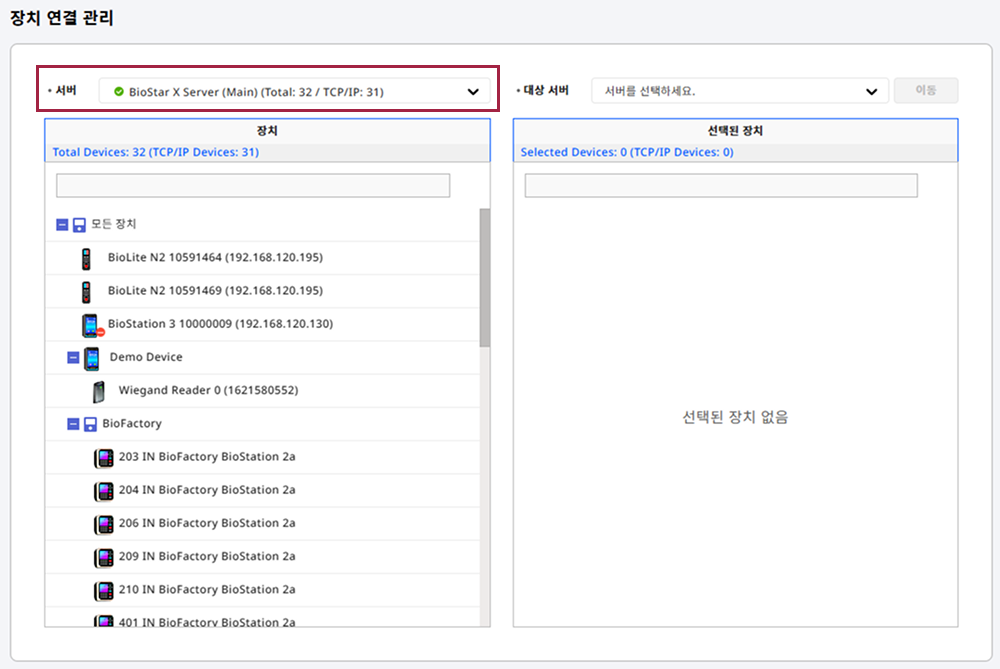Open the 서버 BioStar X Server dropdown
The image size is (1000, 669).
point(295,92)
